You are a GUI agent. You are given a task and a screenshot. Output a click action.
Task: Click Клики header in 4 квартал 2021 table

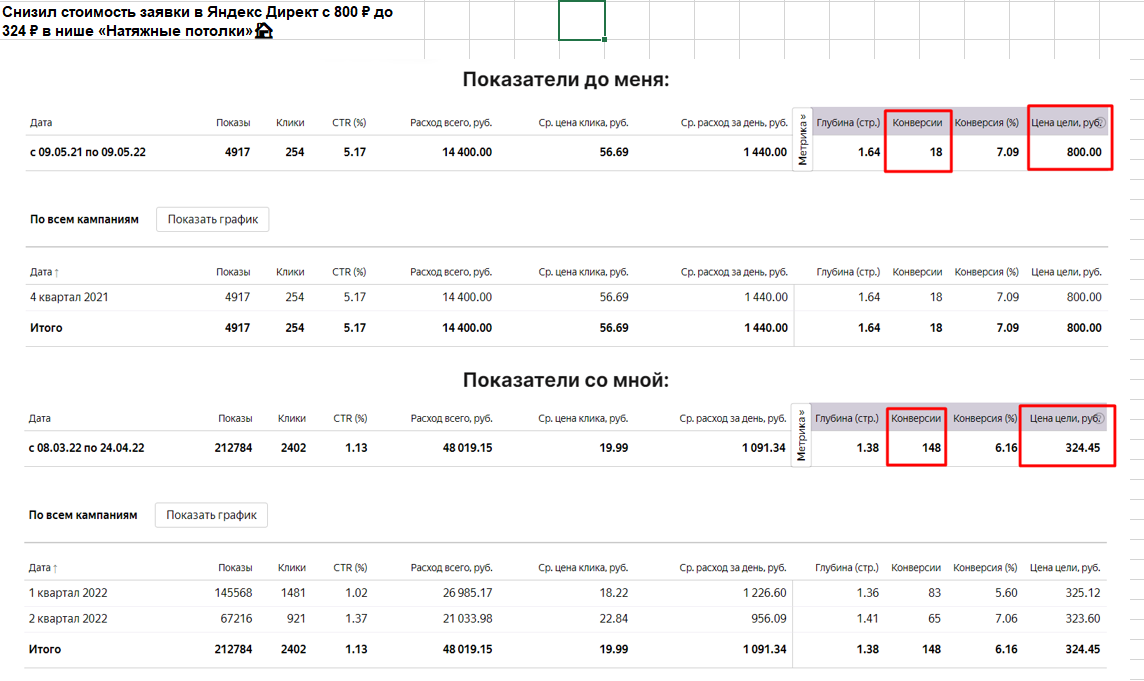point(290,272)
